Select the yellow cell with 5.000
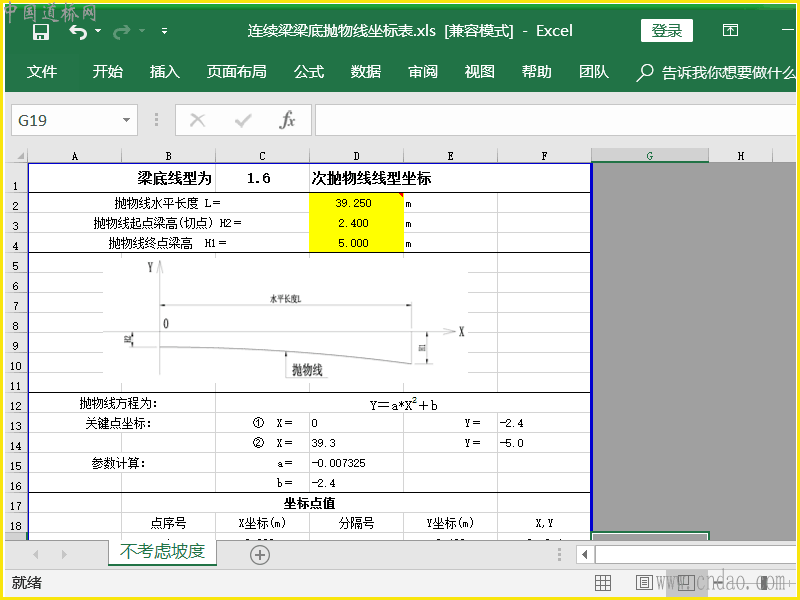The image size is (800, 600). tap(356, 243)
